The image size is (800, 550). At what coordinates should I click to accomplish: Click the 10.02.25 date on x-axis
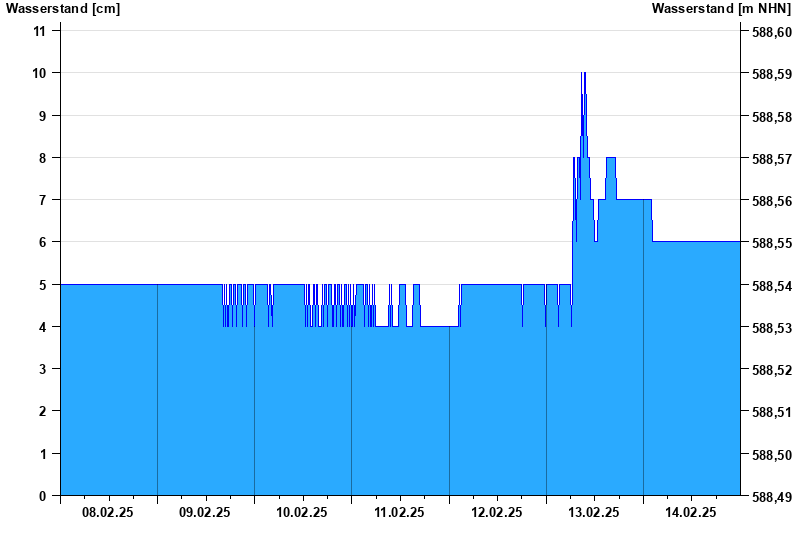click(x=302, y=512)
